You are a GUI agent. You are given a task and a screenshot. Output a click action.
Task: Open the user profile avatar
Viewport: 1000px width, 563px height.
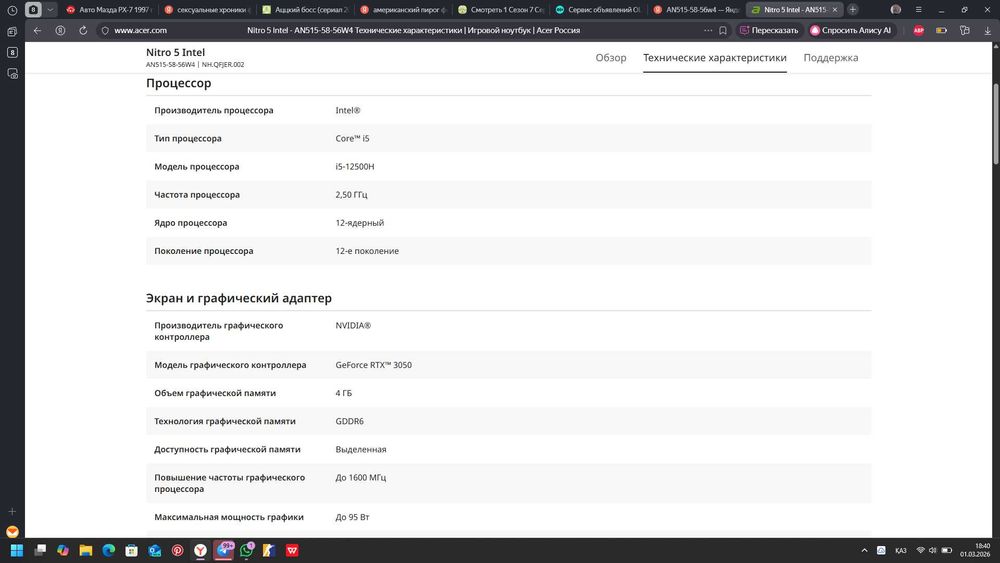[895, 10]
